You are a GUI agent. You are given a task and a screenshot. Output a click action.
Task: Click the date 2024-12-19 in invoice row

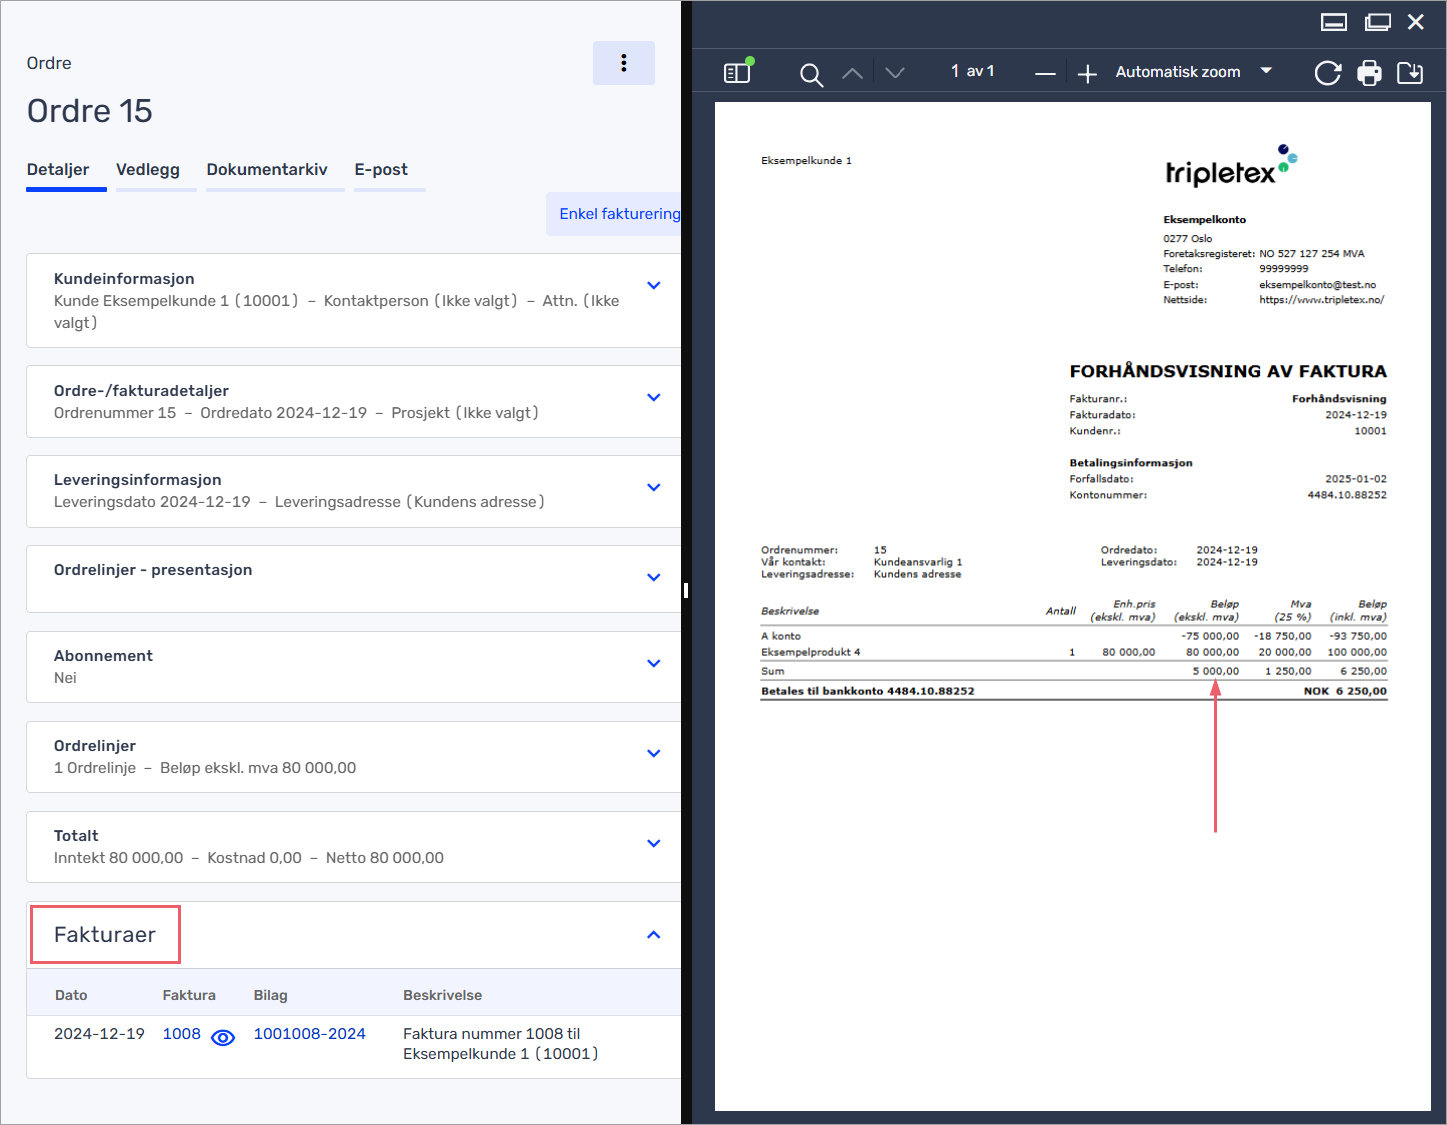99,1034
